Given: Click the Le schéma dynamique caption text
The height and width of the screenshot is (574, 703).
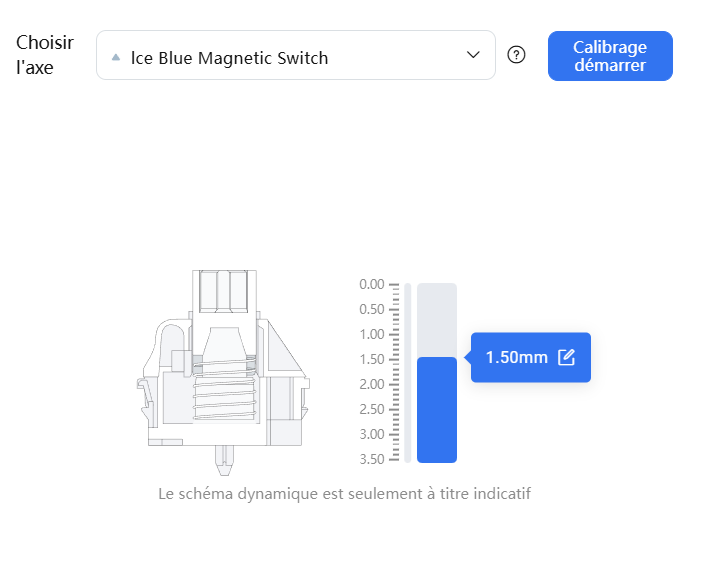Looking at the screenshot, I should (344, 494).
